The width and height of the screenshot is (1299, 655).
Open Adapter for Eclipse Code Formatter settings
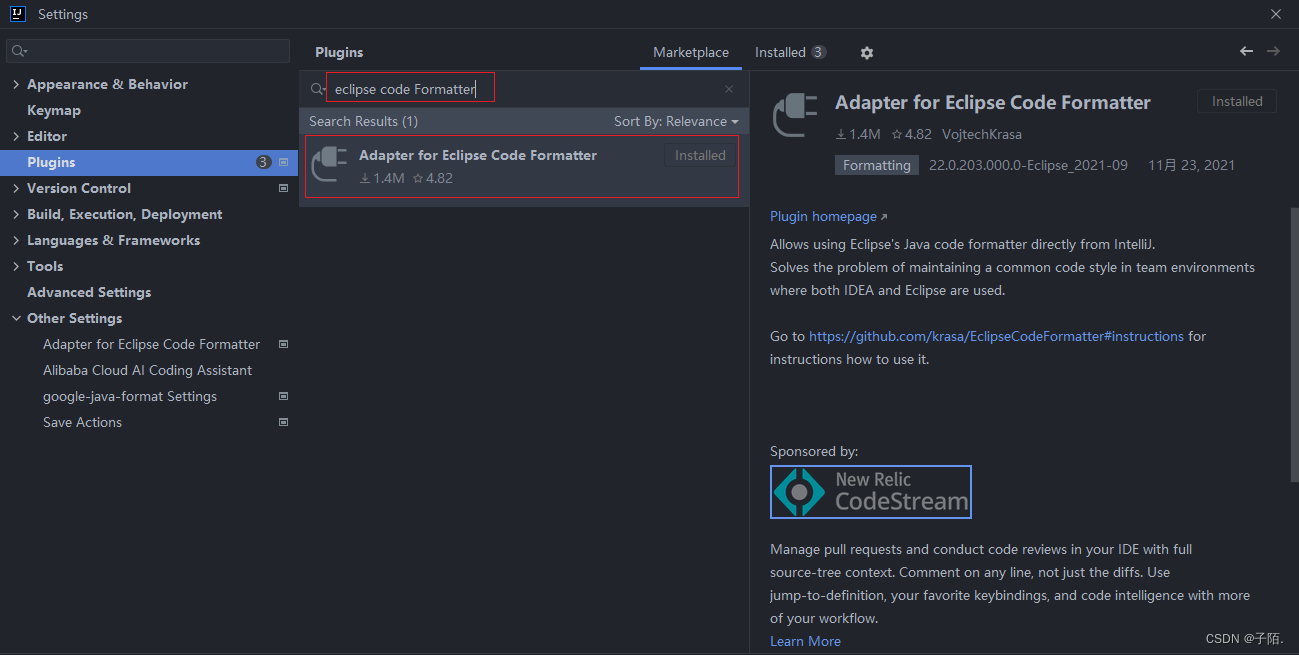coord(151,344)
